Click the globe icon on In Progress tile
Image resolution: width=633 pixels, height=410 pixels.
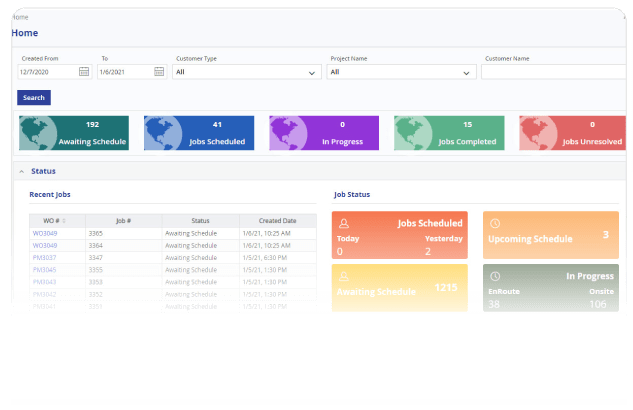coord(288,133)
